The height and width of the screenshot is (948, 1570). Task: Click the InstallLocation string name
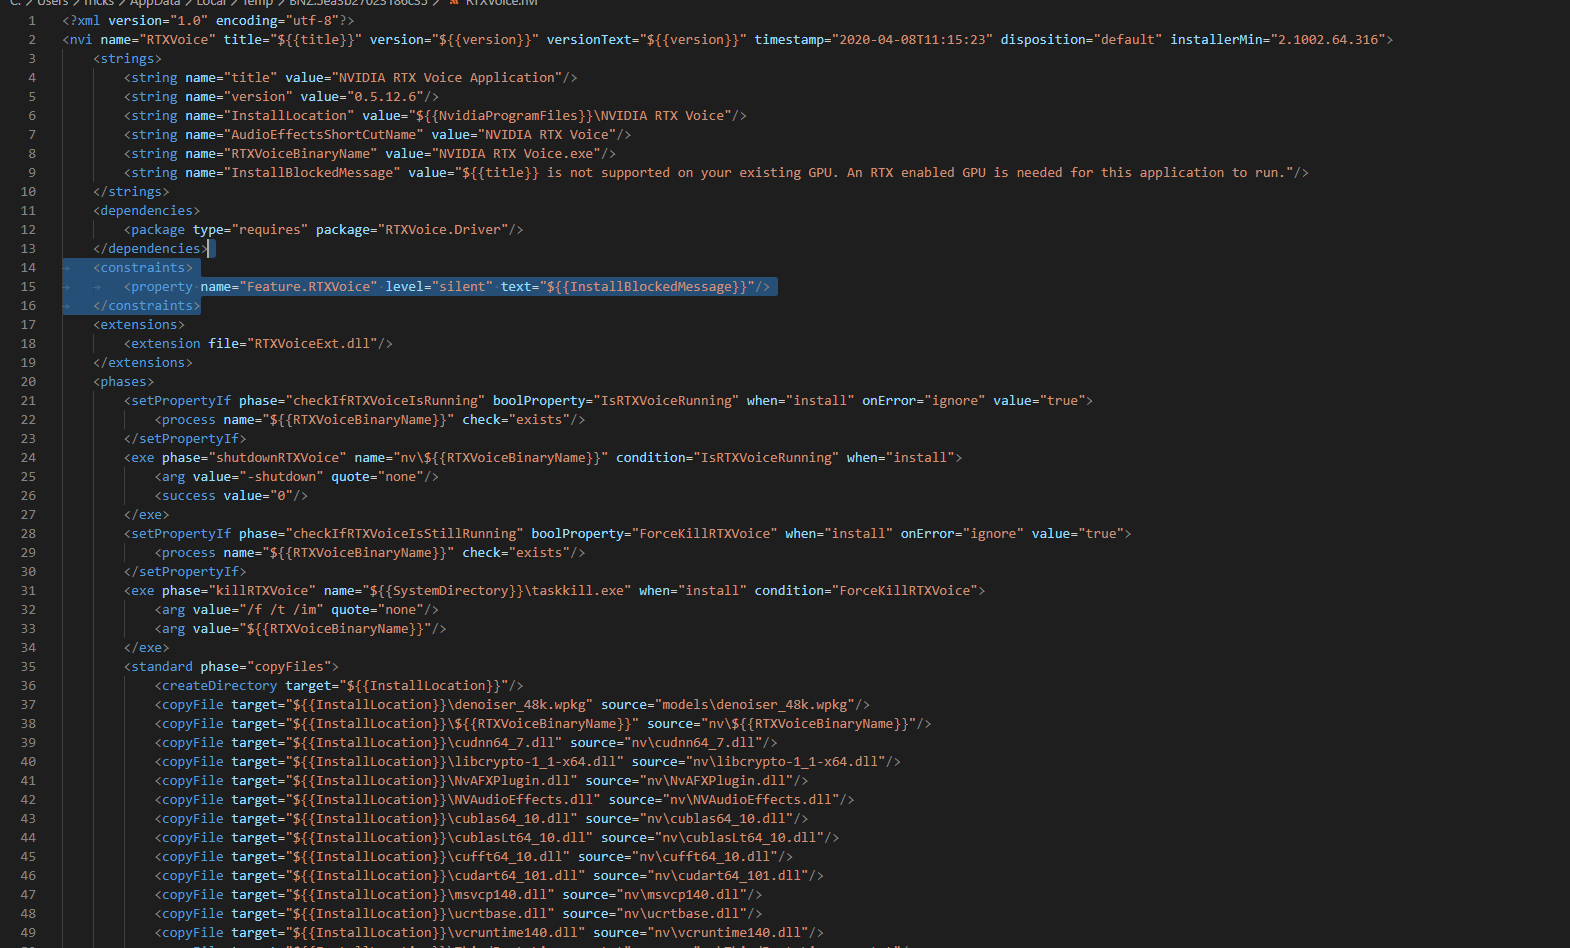pos(289,115)
